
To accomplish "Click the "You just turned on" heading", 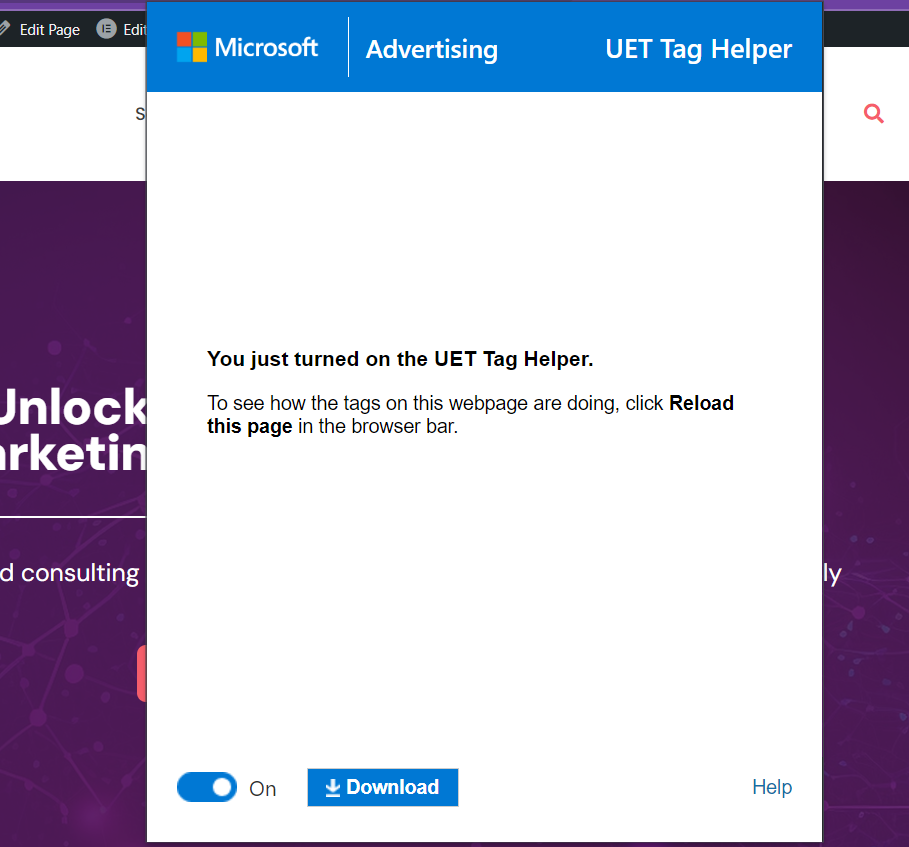I will pyautogui.click(x=401, y=359).
